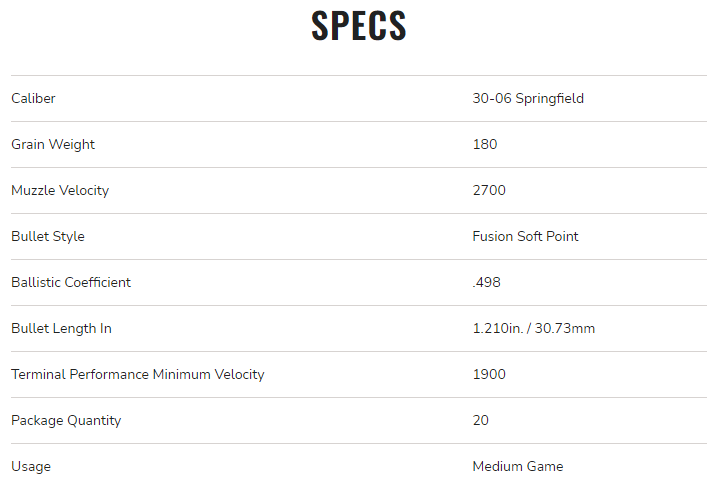Select the Bullet Style label
This screenshot has height=483, width=716.
coord(48,236)
